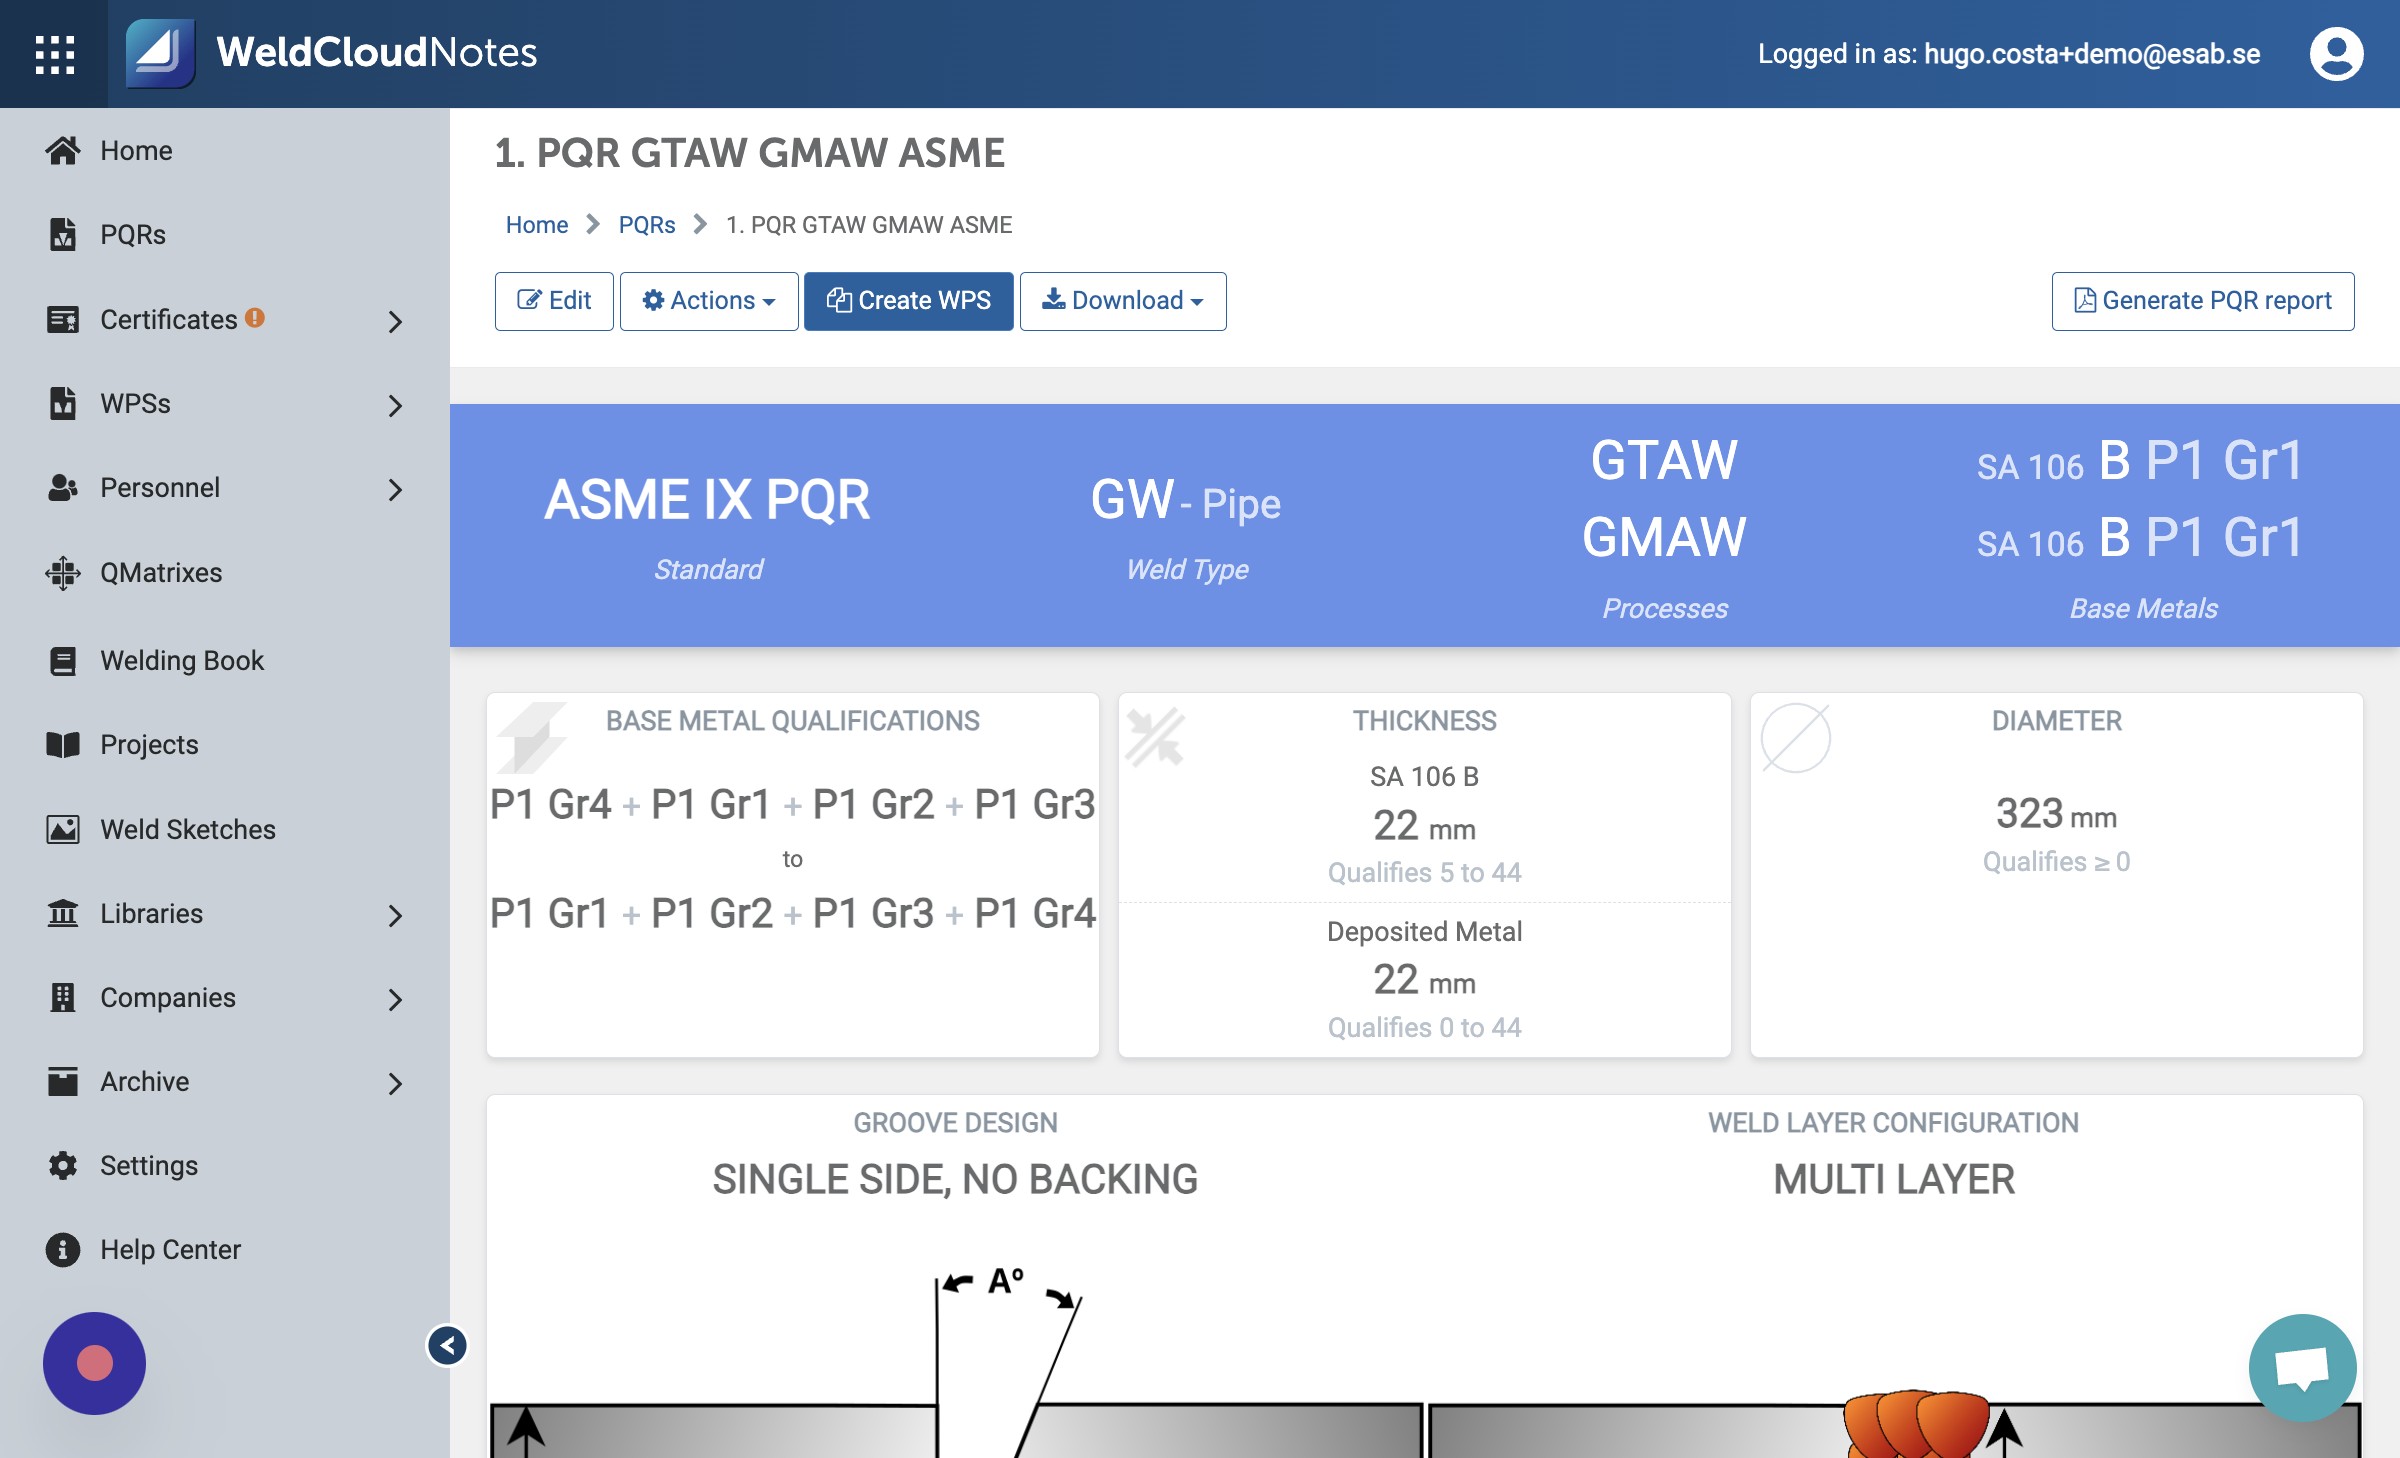The width and height of the screenshot is (2400, 1458).
Task: Open Welding Book in the sidebar
Action: tap(182, 661)
